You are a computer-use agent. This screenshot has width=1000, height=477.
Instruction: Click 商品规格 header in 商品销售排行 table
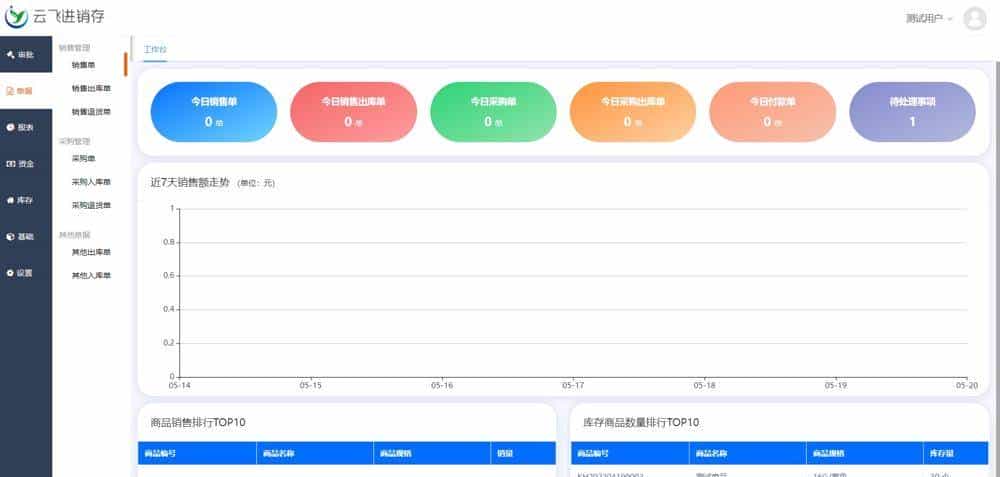click(432, 453)
